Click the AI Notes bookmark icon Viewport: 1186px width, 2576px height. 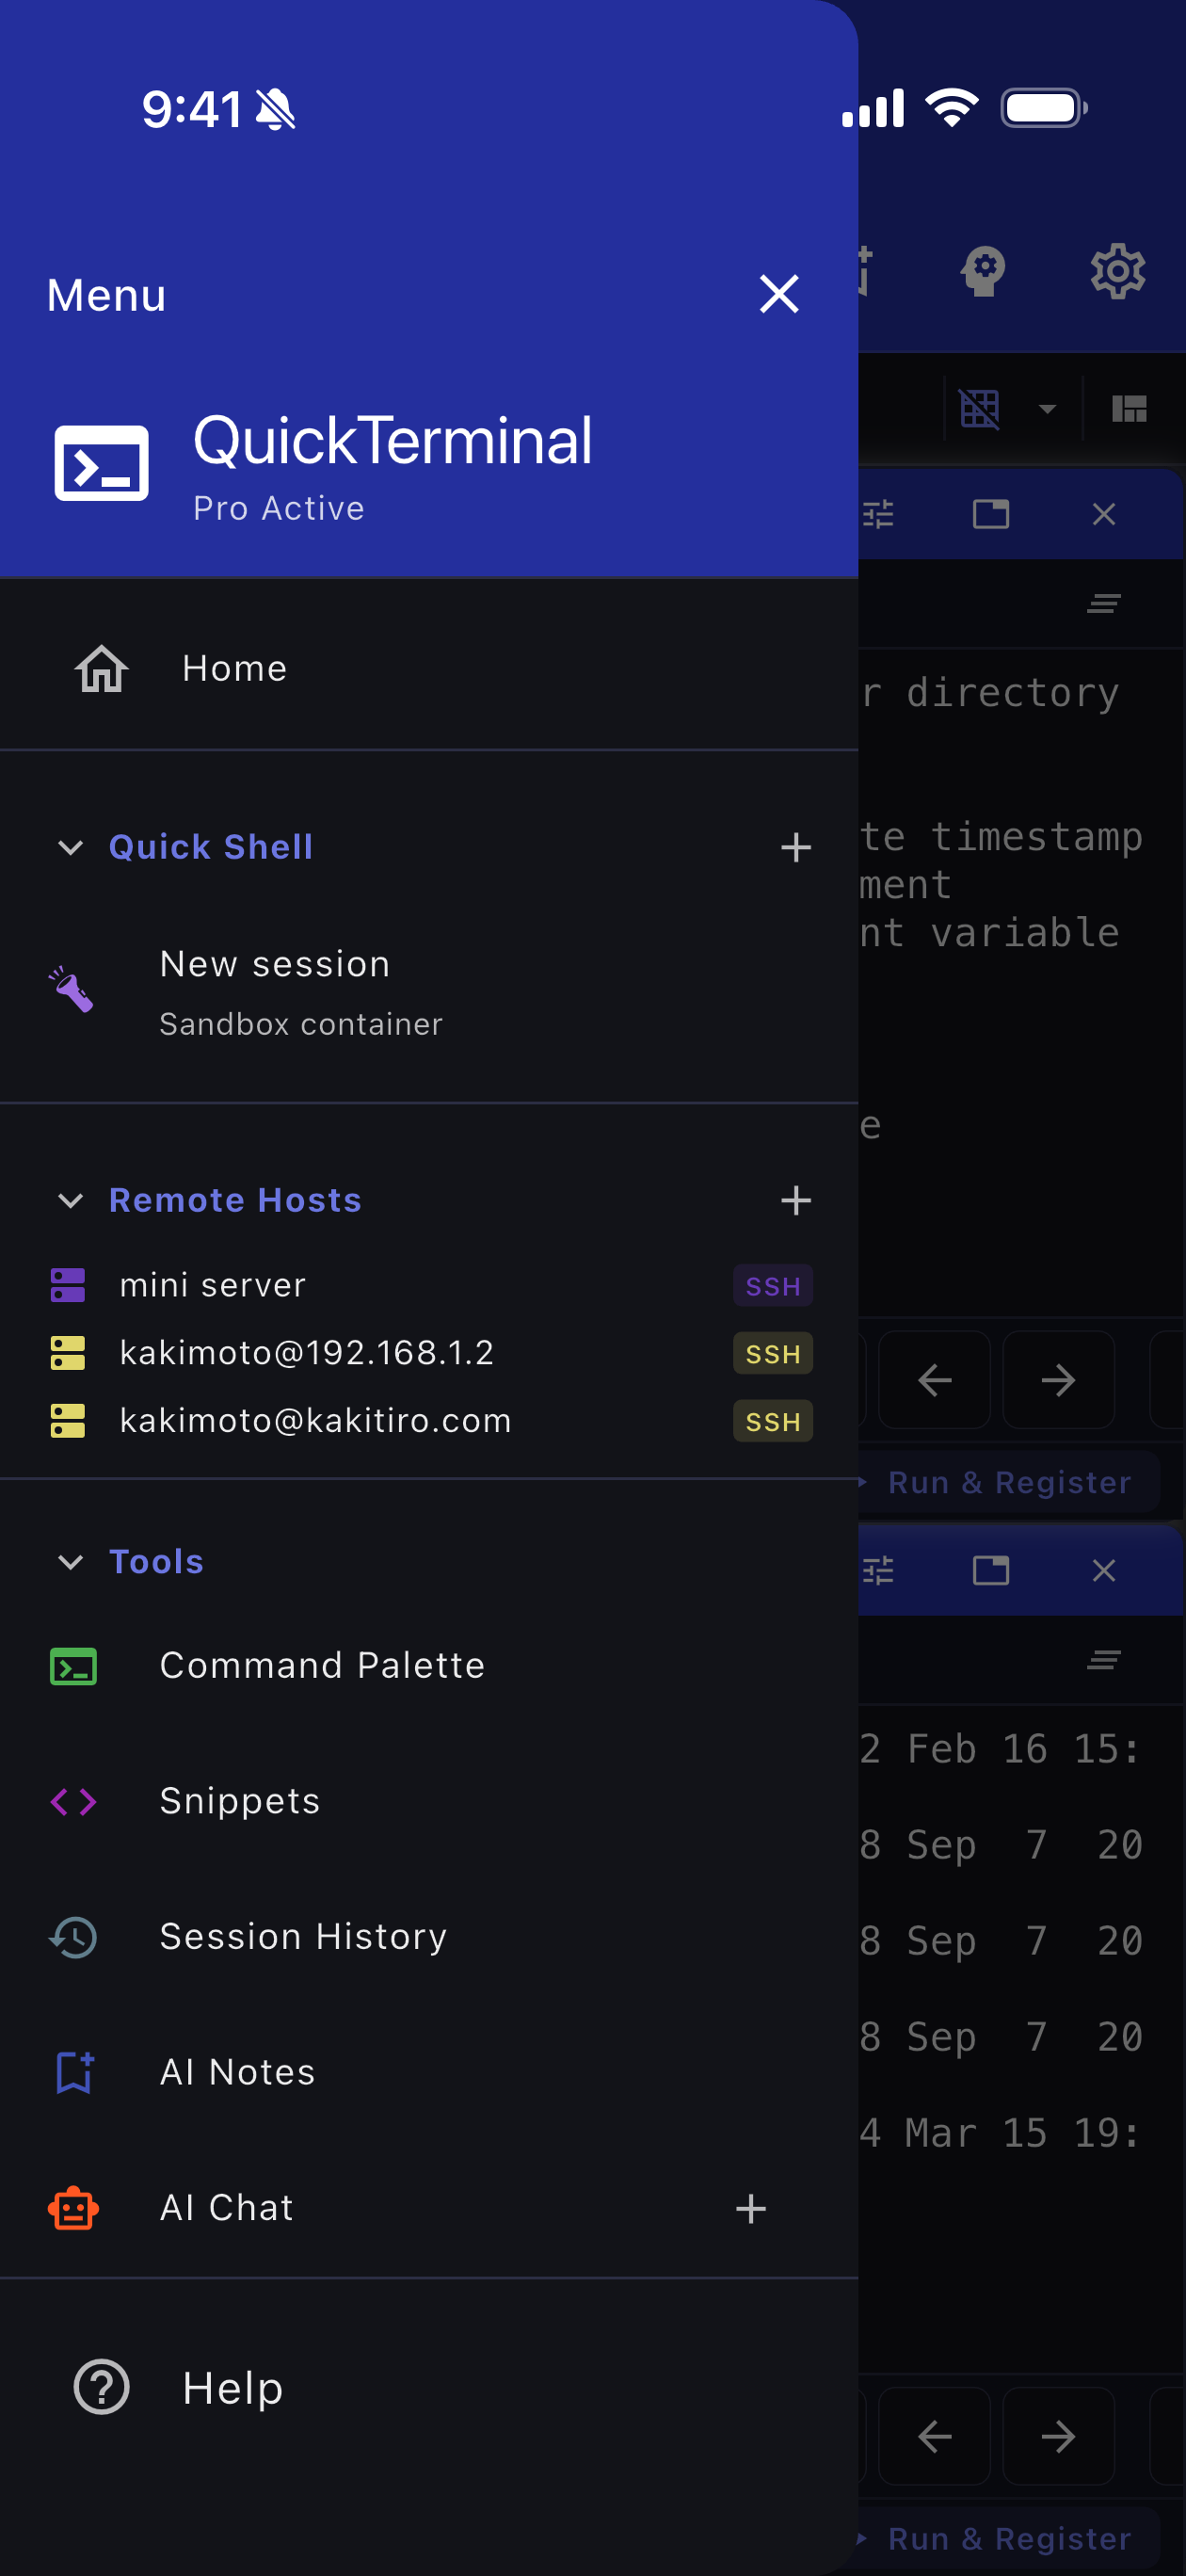tap(73, 2072)
